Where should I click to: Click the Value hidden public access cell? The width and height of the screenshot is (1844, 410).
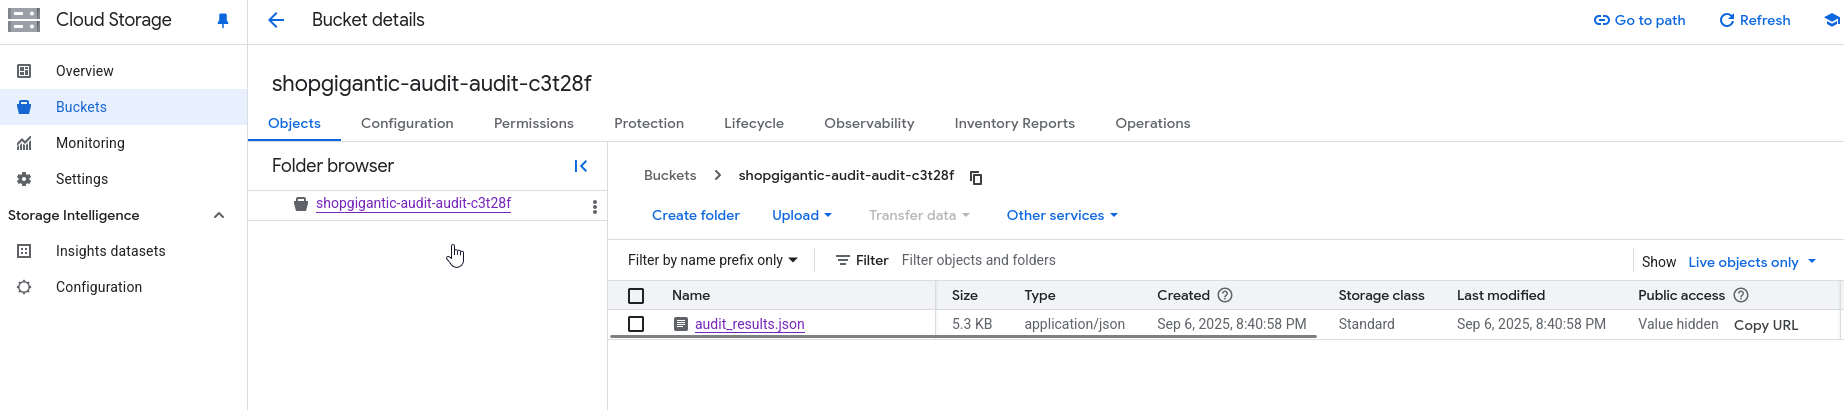click(x=1678, y=324)
